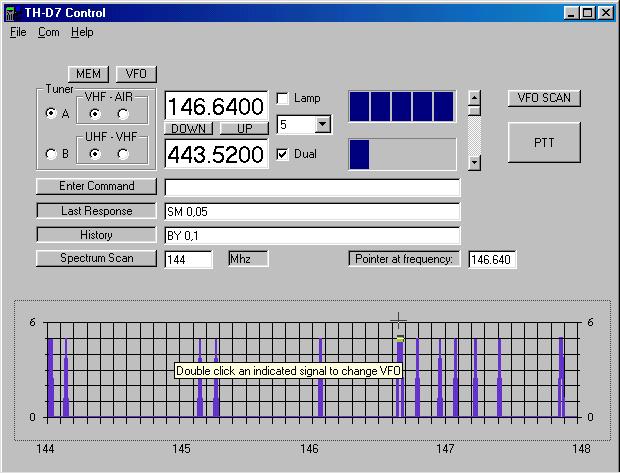620x474 pixels.
Task: Click the TH-D7 Control title bar app icon
Action: tap(12, 13)
